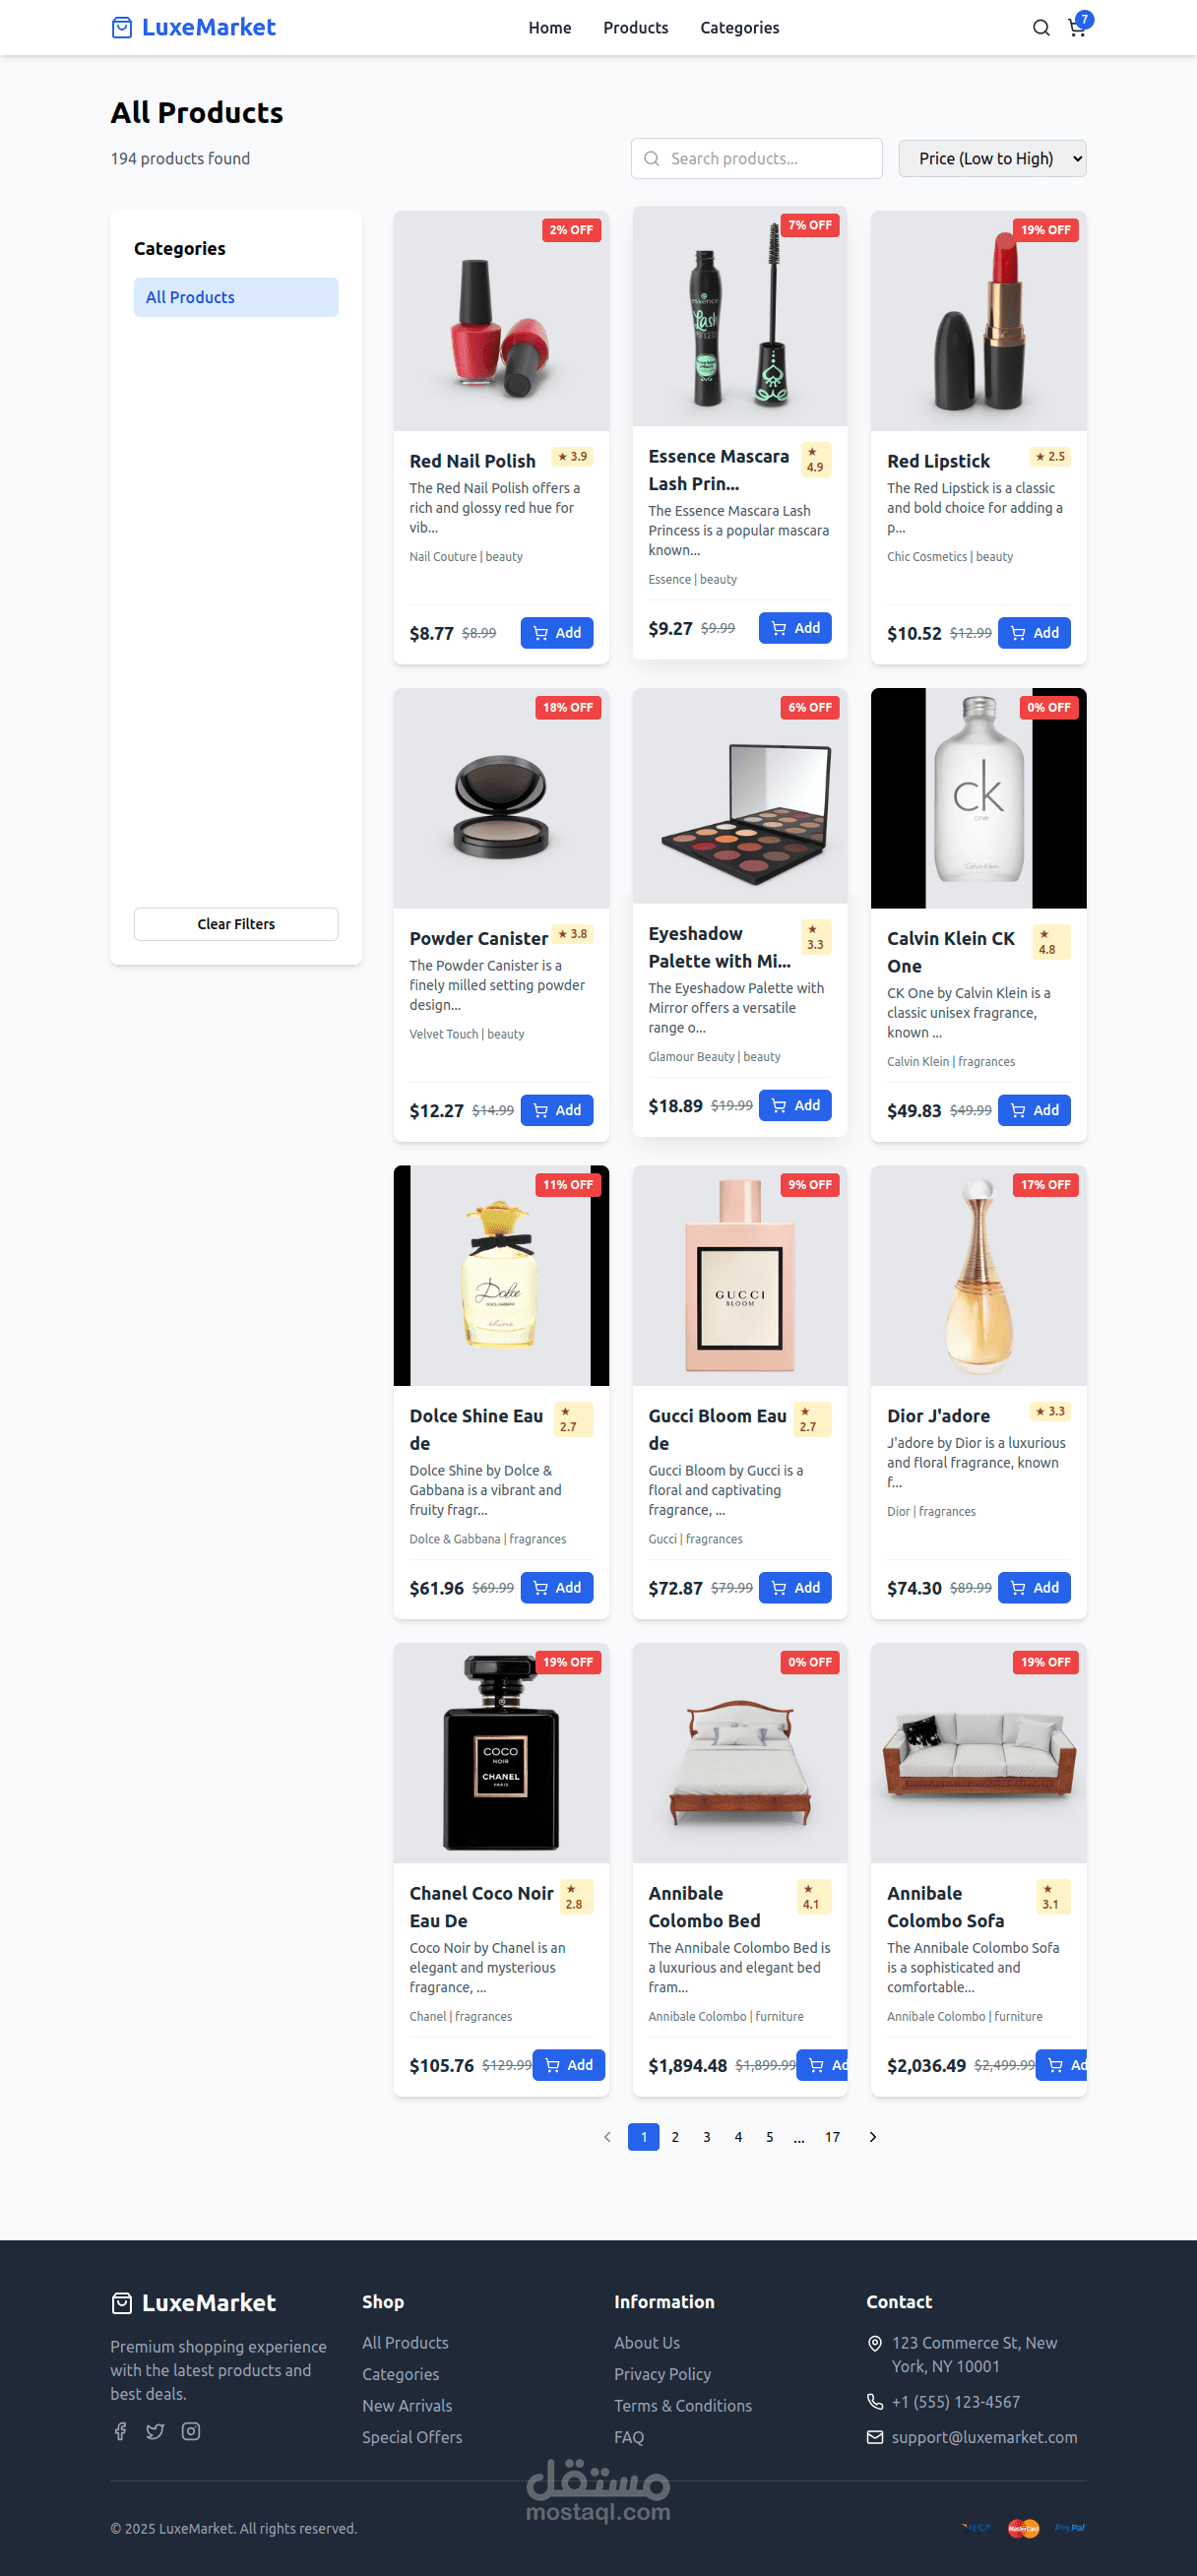The image size is (1197, 2576).
Task: Open the Facebook icon in footer
Action: (x=121, y=2431)
